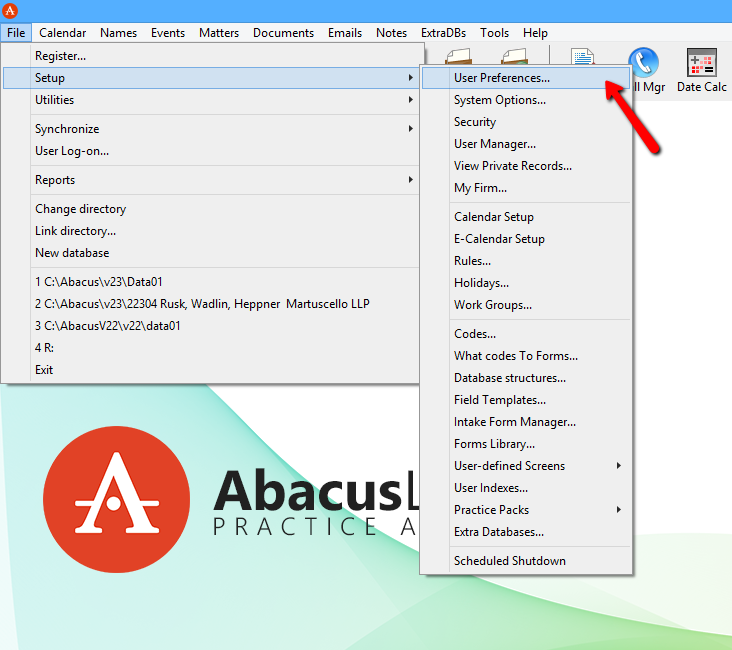732x650 pixels.
Task: Click the Call Mgr phone icon
Action: click(x=643, y=63)
